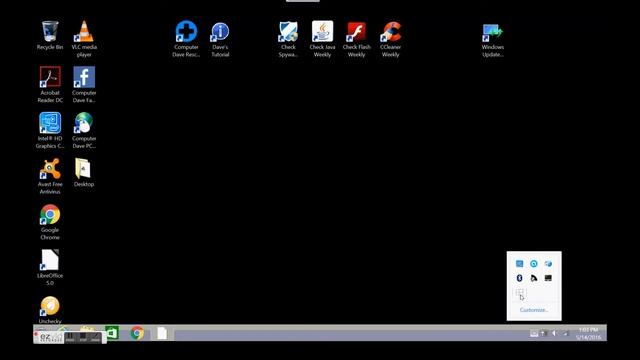Click the black monitor icon in tray popup
The image size is (640, 360).
click(x=548, y=278)
